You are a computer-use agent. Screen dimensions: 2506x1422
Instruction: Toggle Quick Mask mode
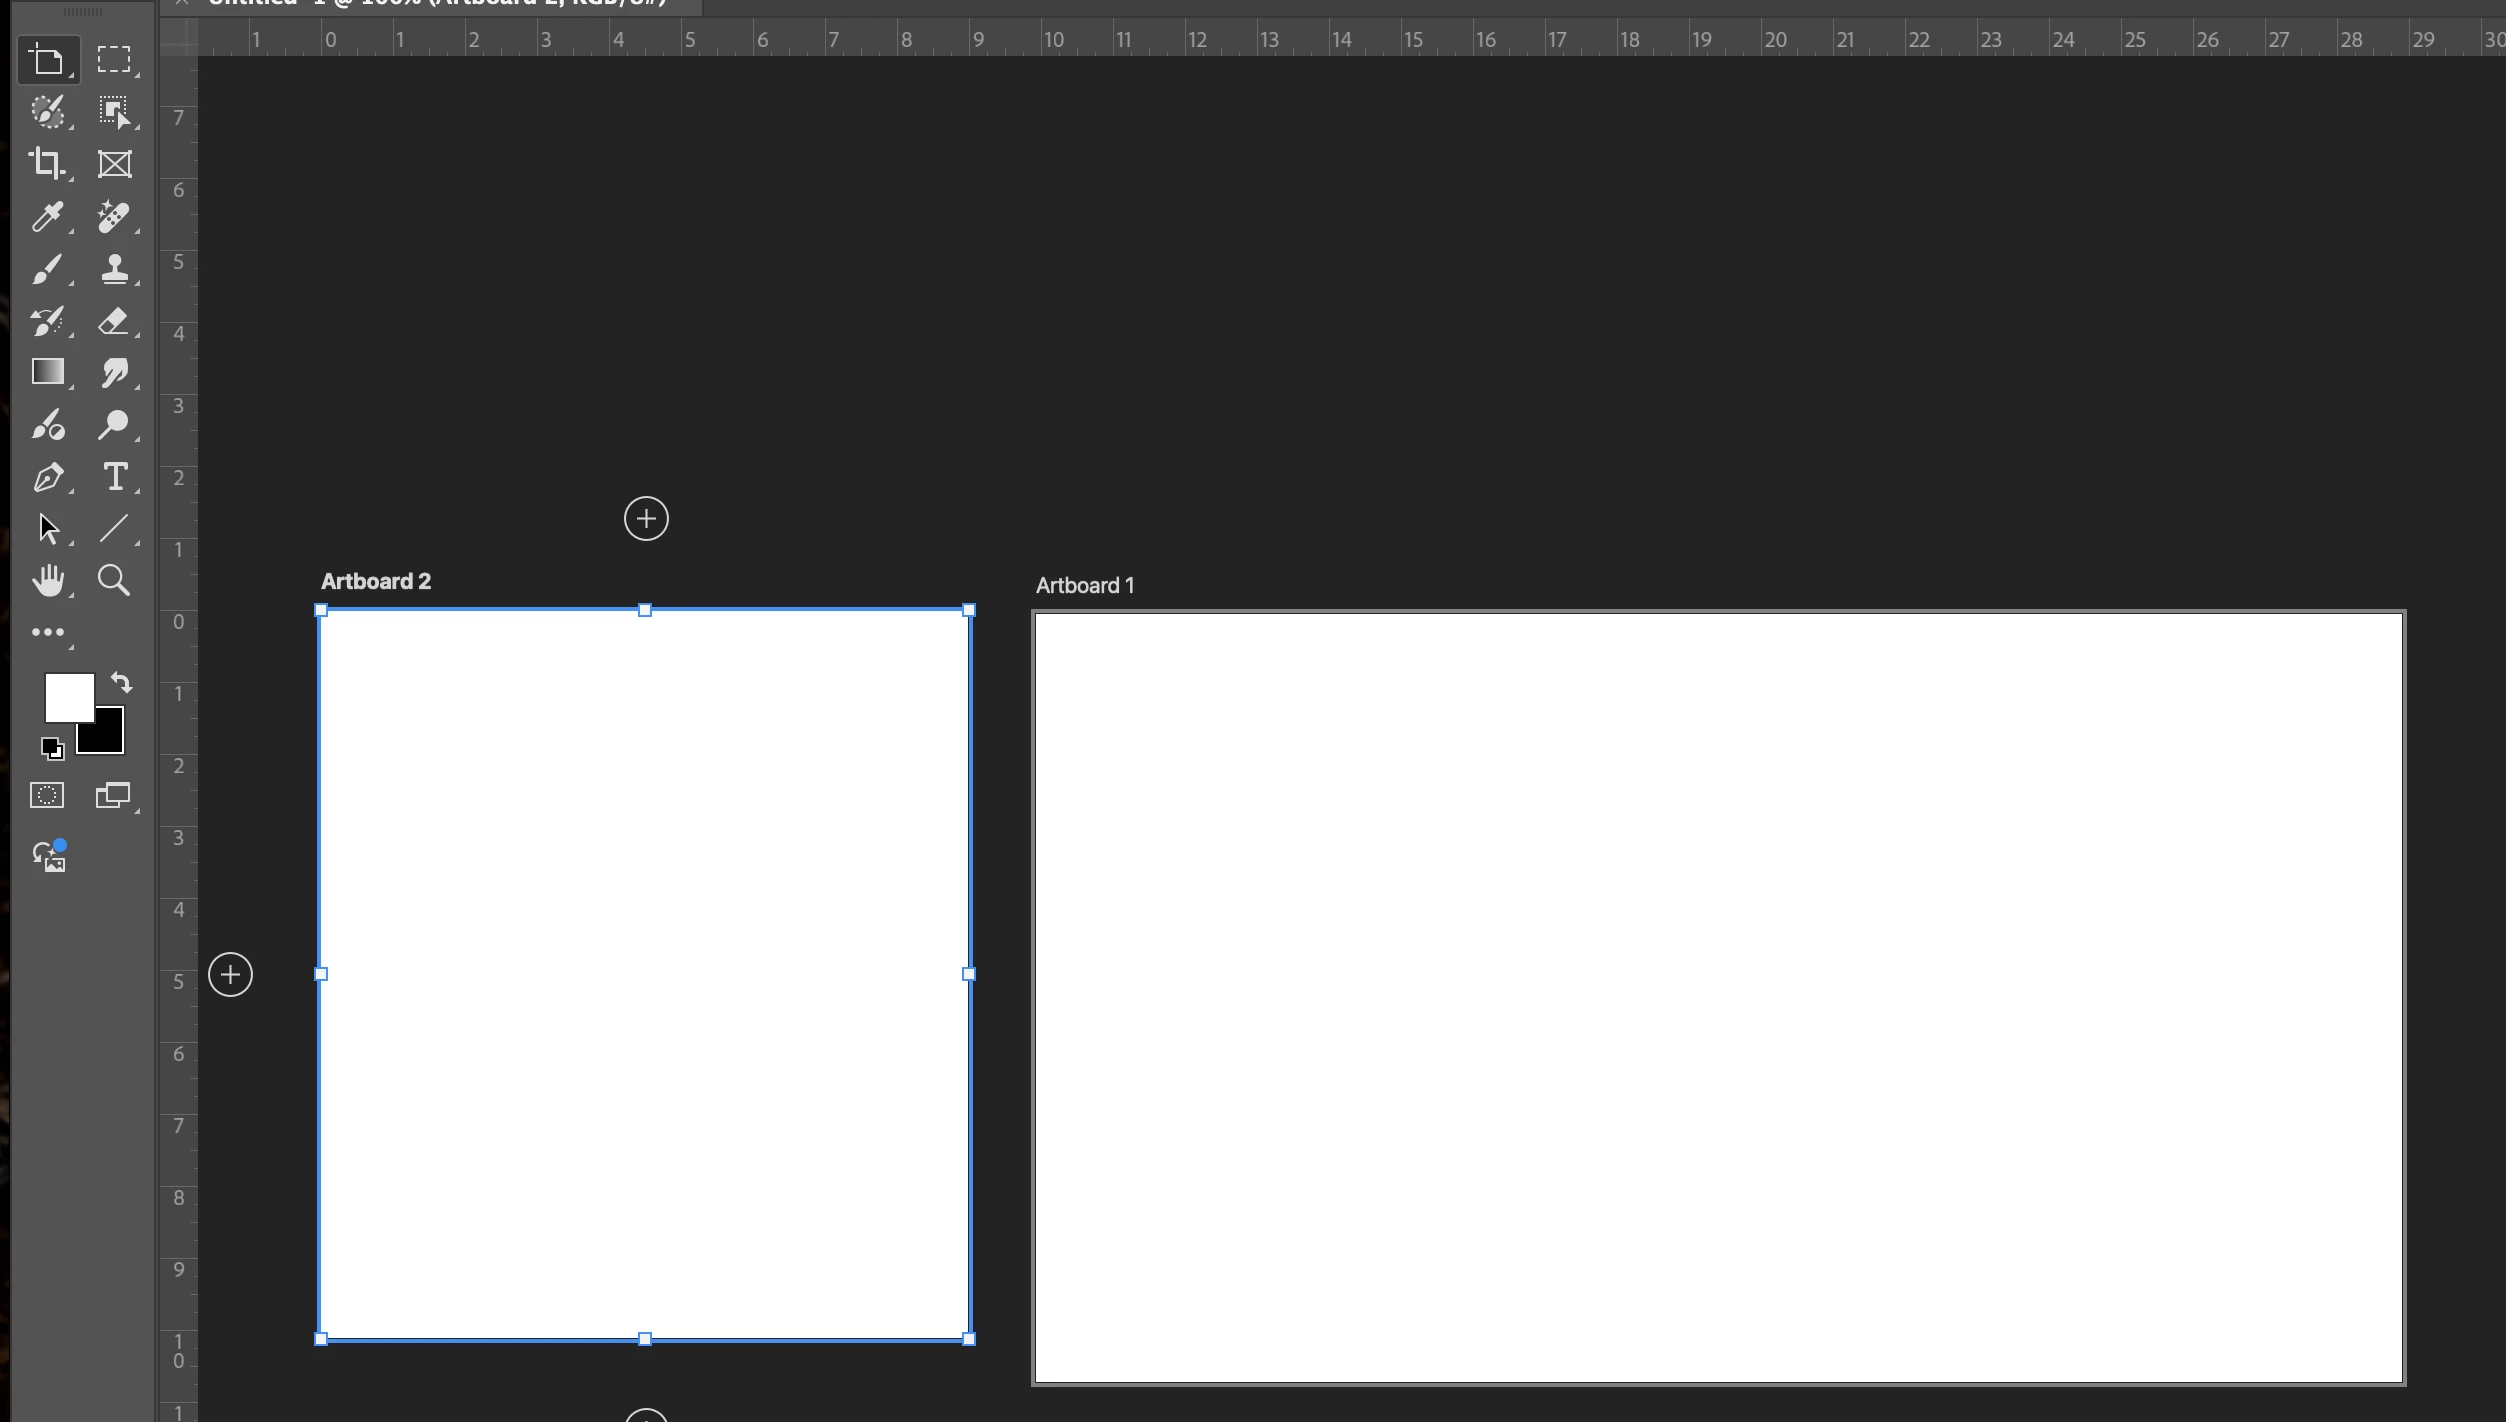click(x=47, y=795)
